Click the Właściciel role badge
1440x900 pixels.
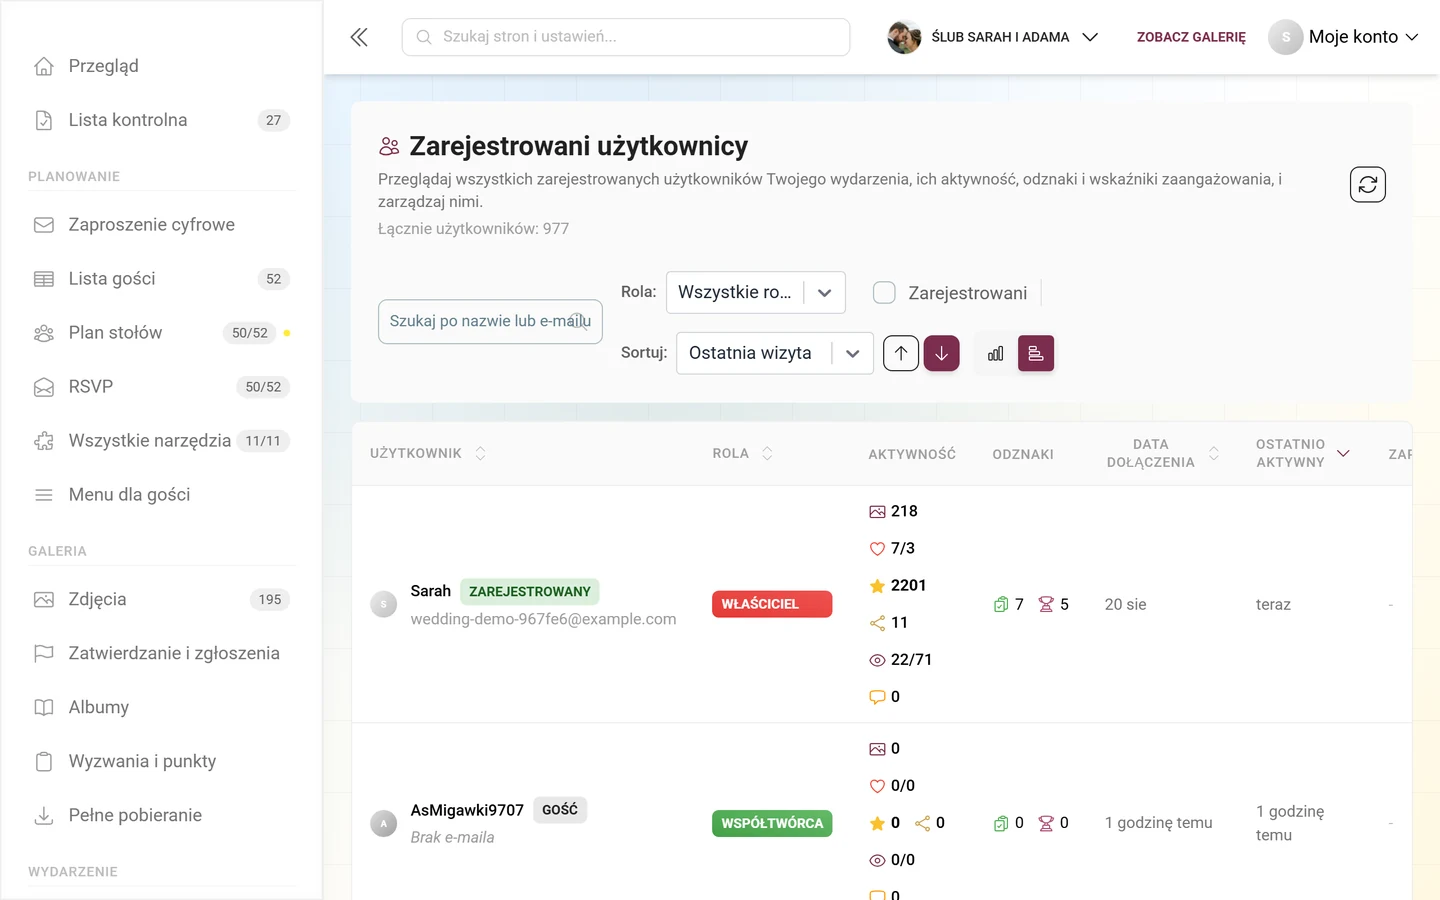772,604
